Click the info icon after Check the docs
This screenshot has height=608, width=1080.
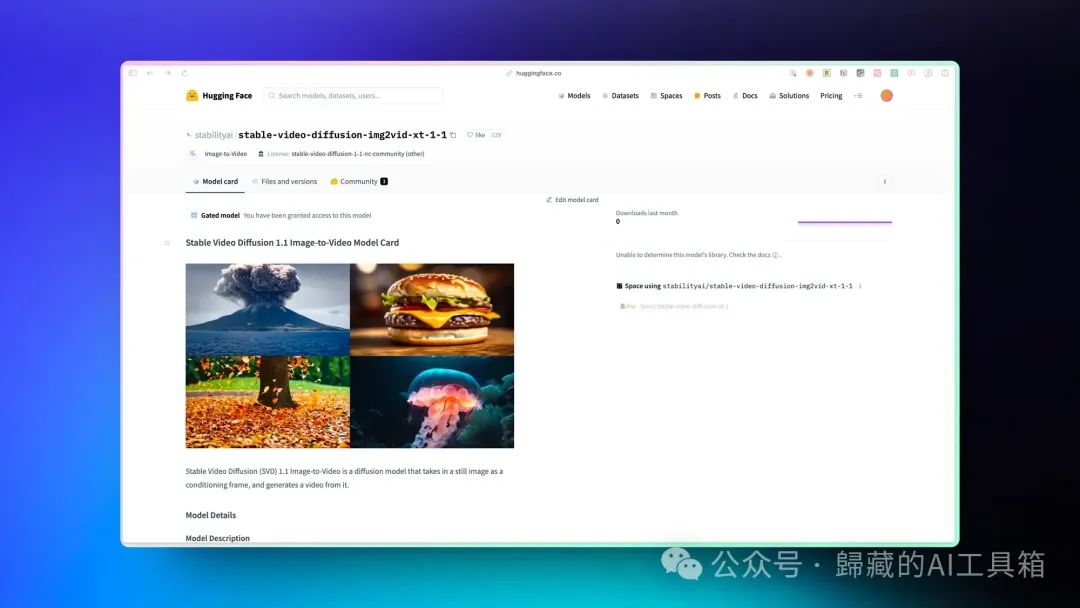(x=776, y=255)
